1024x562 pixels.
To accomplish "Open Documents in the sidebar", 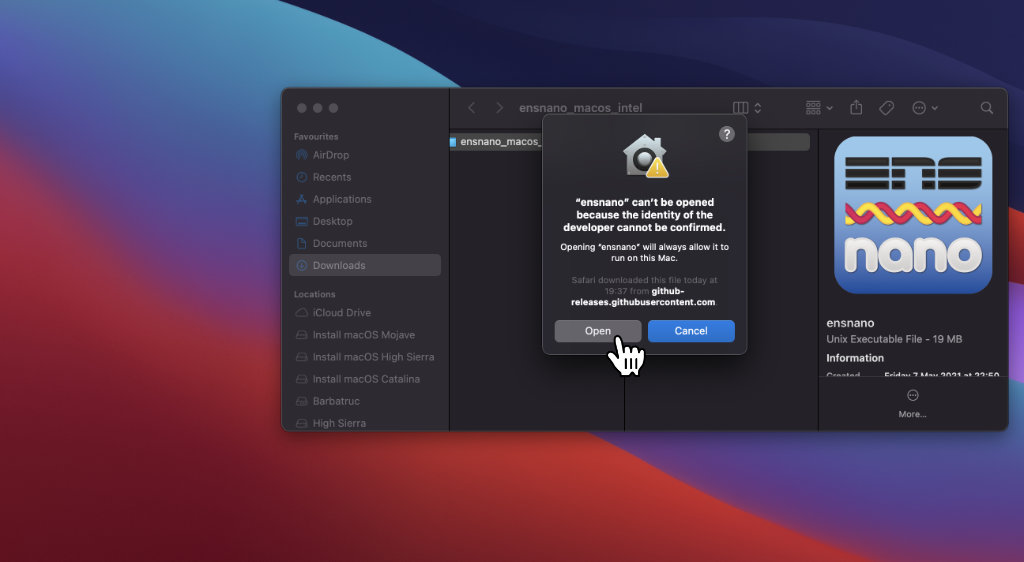I will tap(365, 243).
